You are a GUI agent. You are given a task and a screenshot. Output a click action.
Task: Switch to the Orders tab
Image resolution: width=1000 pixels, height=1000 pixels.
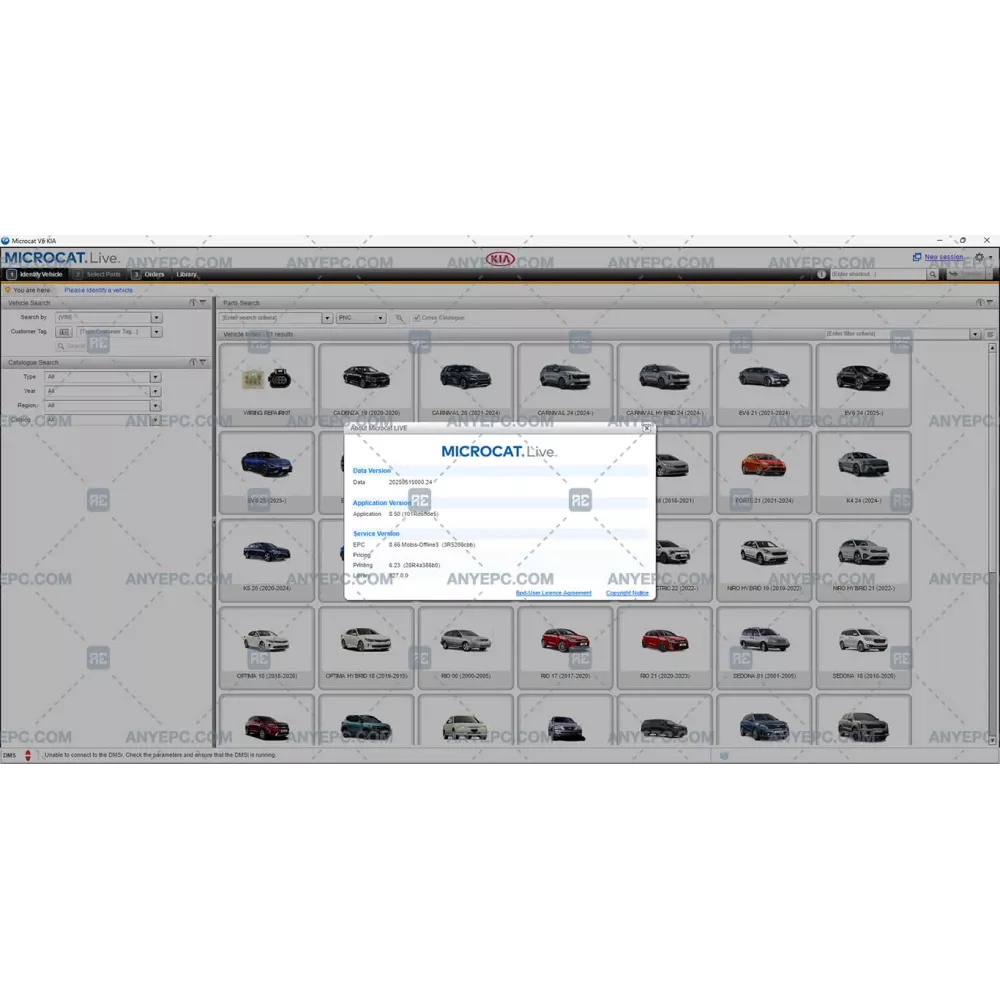(x=153, y=274)
